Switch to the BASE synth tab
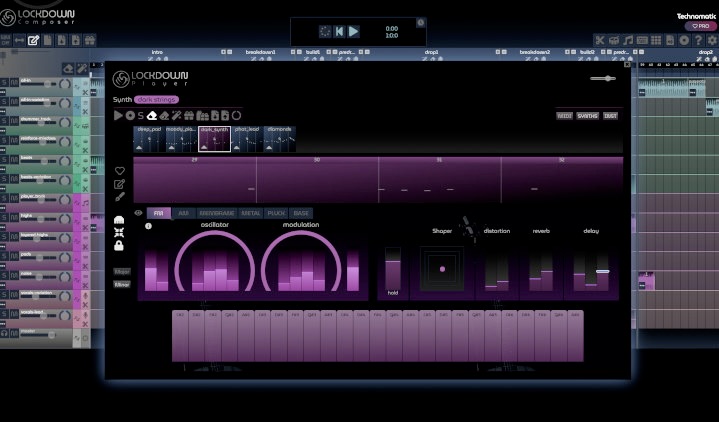The image size is (719, 422). coord(301,213)
